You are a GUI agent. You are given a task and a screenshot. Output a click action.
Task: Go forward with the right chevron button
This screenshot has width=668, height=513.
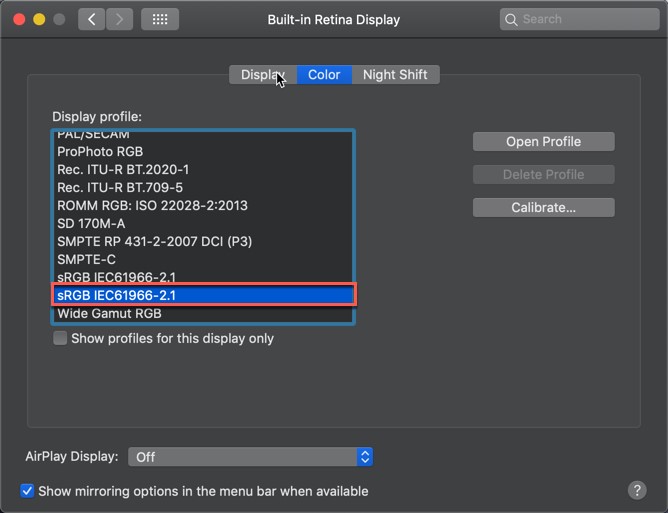click(x=119, y=19)
